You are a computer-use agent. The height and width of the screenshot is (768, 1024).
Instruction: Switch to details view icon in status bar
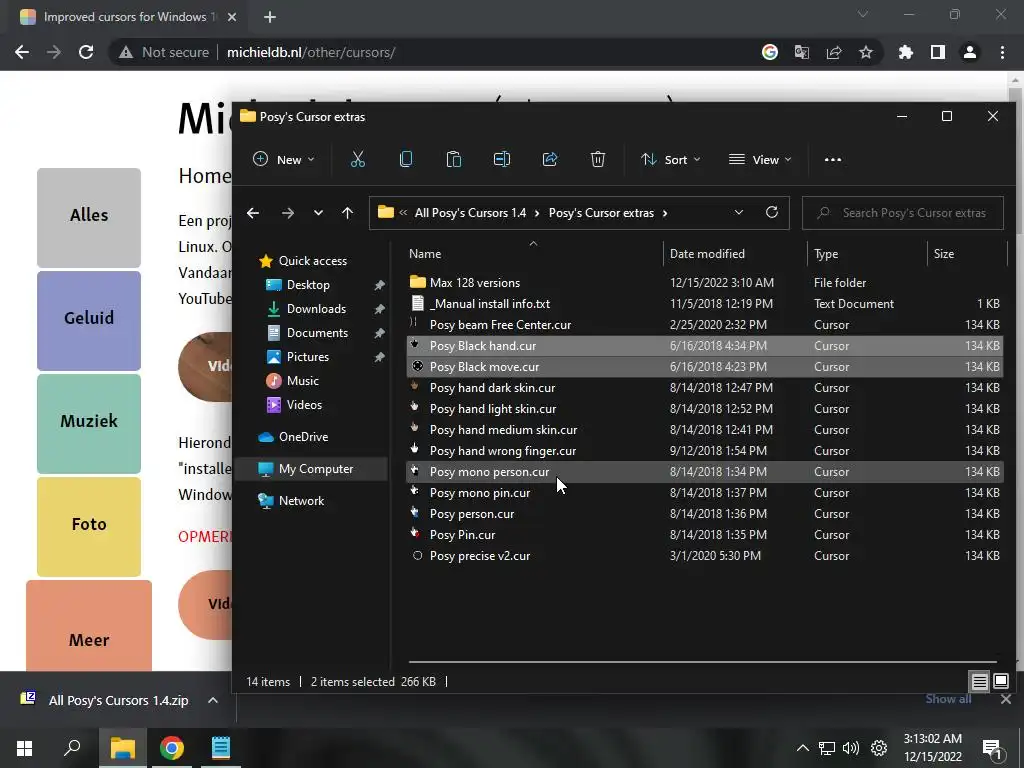[980, 682]
